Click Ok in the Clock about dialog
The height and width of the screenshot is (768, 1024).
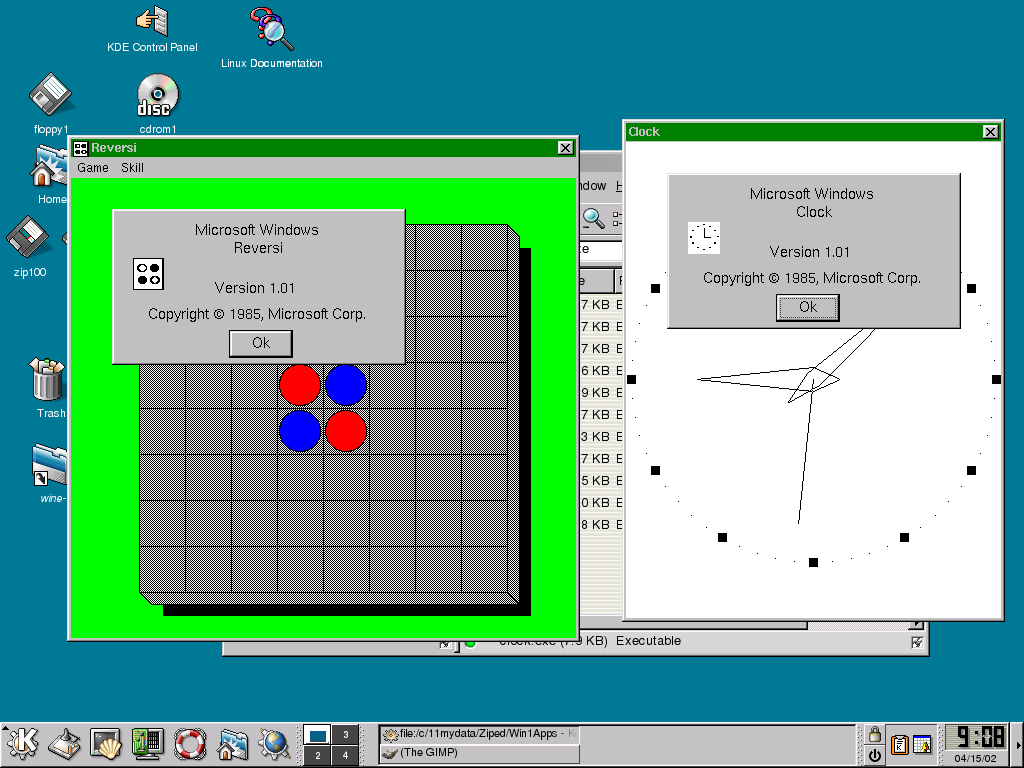808,308
